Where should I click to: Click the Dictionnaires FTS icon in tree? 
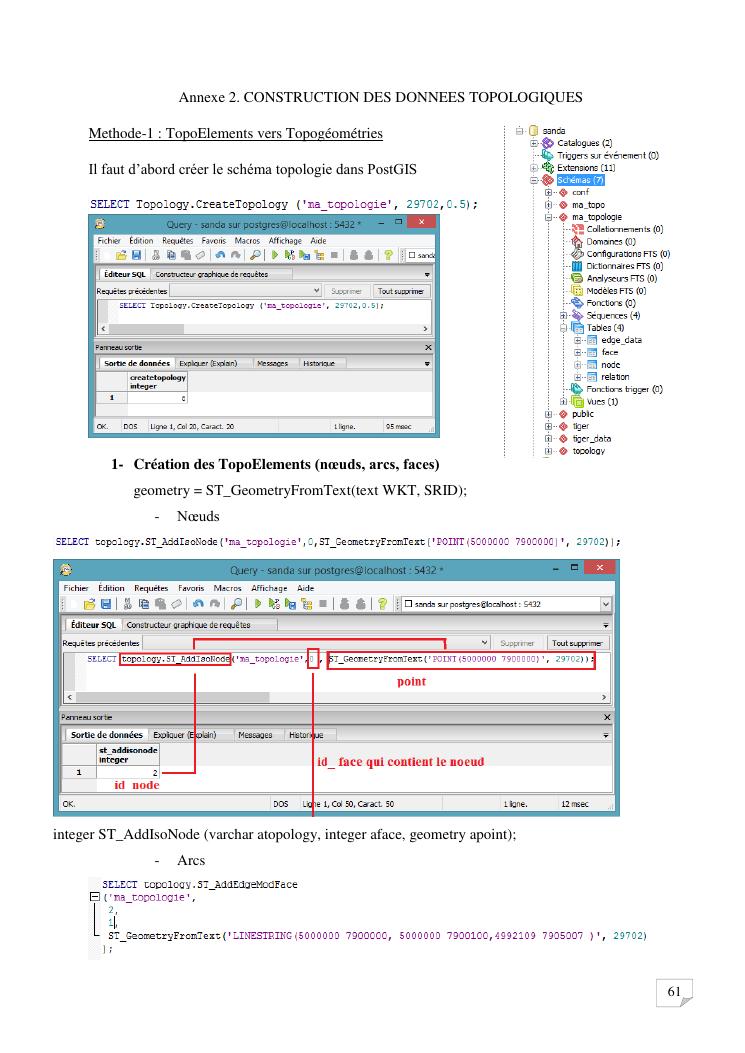pyautogui.click(x=577, y=266)
